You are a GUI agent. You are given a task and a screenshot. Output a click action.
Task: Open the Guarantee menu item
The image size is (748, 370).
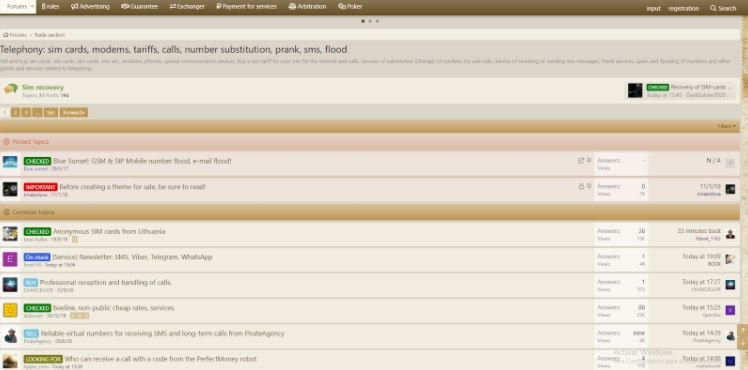[139, 7]
